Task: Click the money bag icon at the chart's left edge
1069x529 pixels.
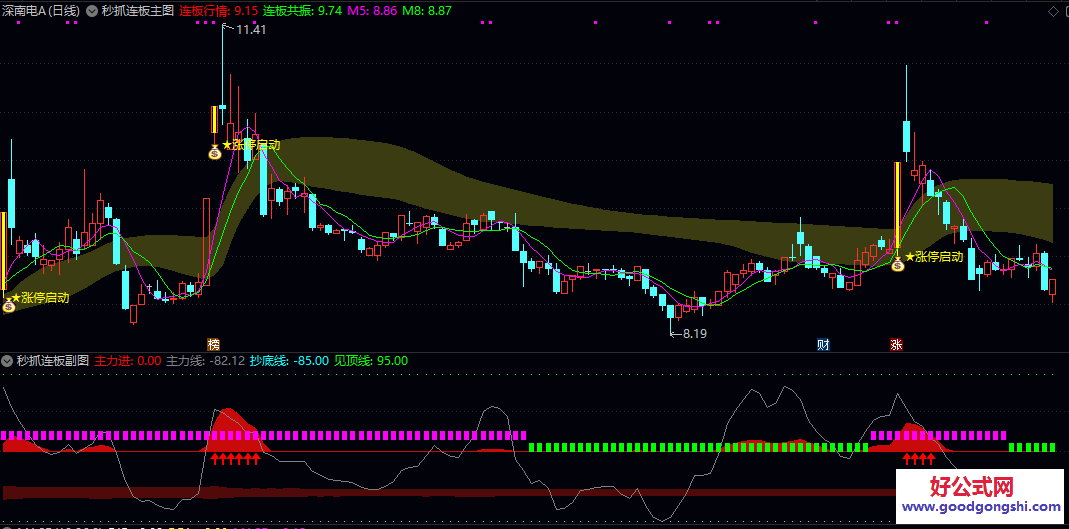Action: click(x=8, y=305)
